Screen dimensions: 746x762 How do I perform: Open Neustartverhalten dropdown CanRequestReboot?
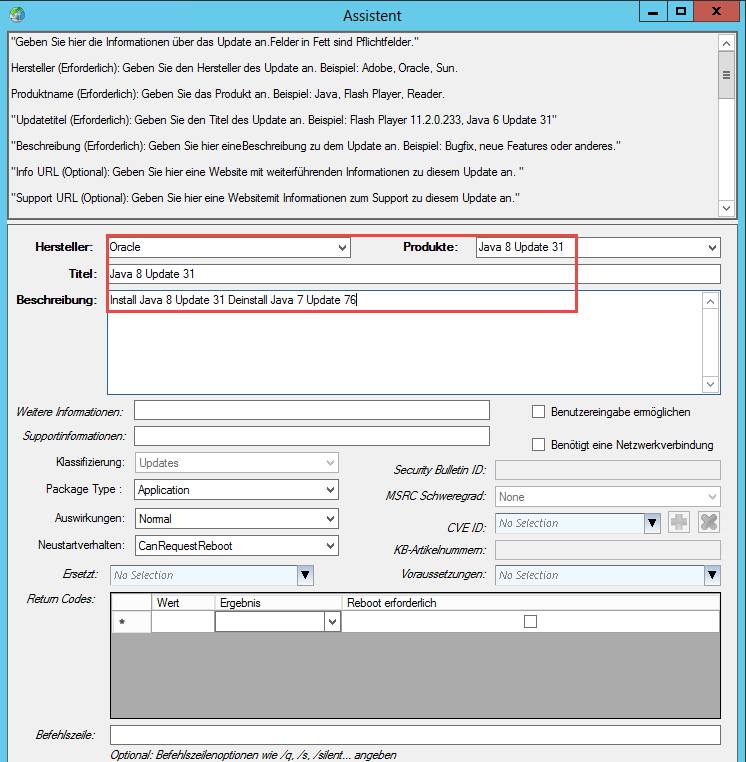point(237,546)
